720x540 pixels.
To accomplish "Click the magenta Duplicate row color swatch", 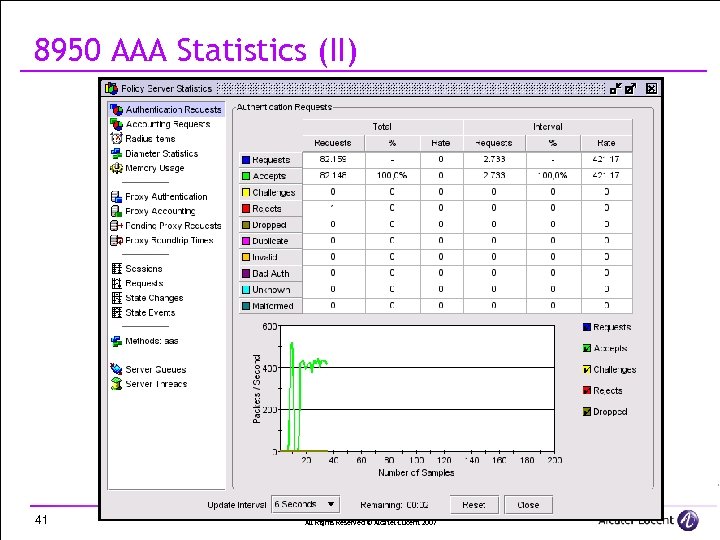I will pyautogui.click(x=246, y=241).
